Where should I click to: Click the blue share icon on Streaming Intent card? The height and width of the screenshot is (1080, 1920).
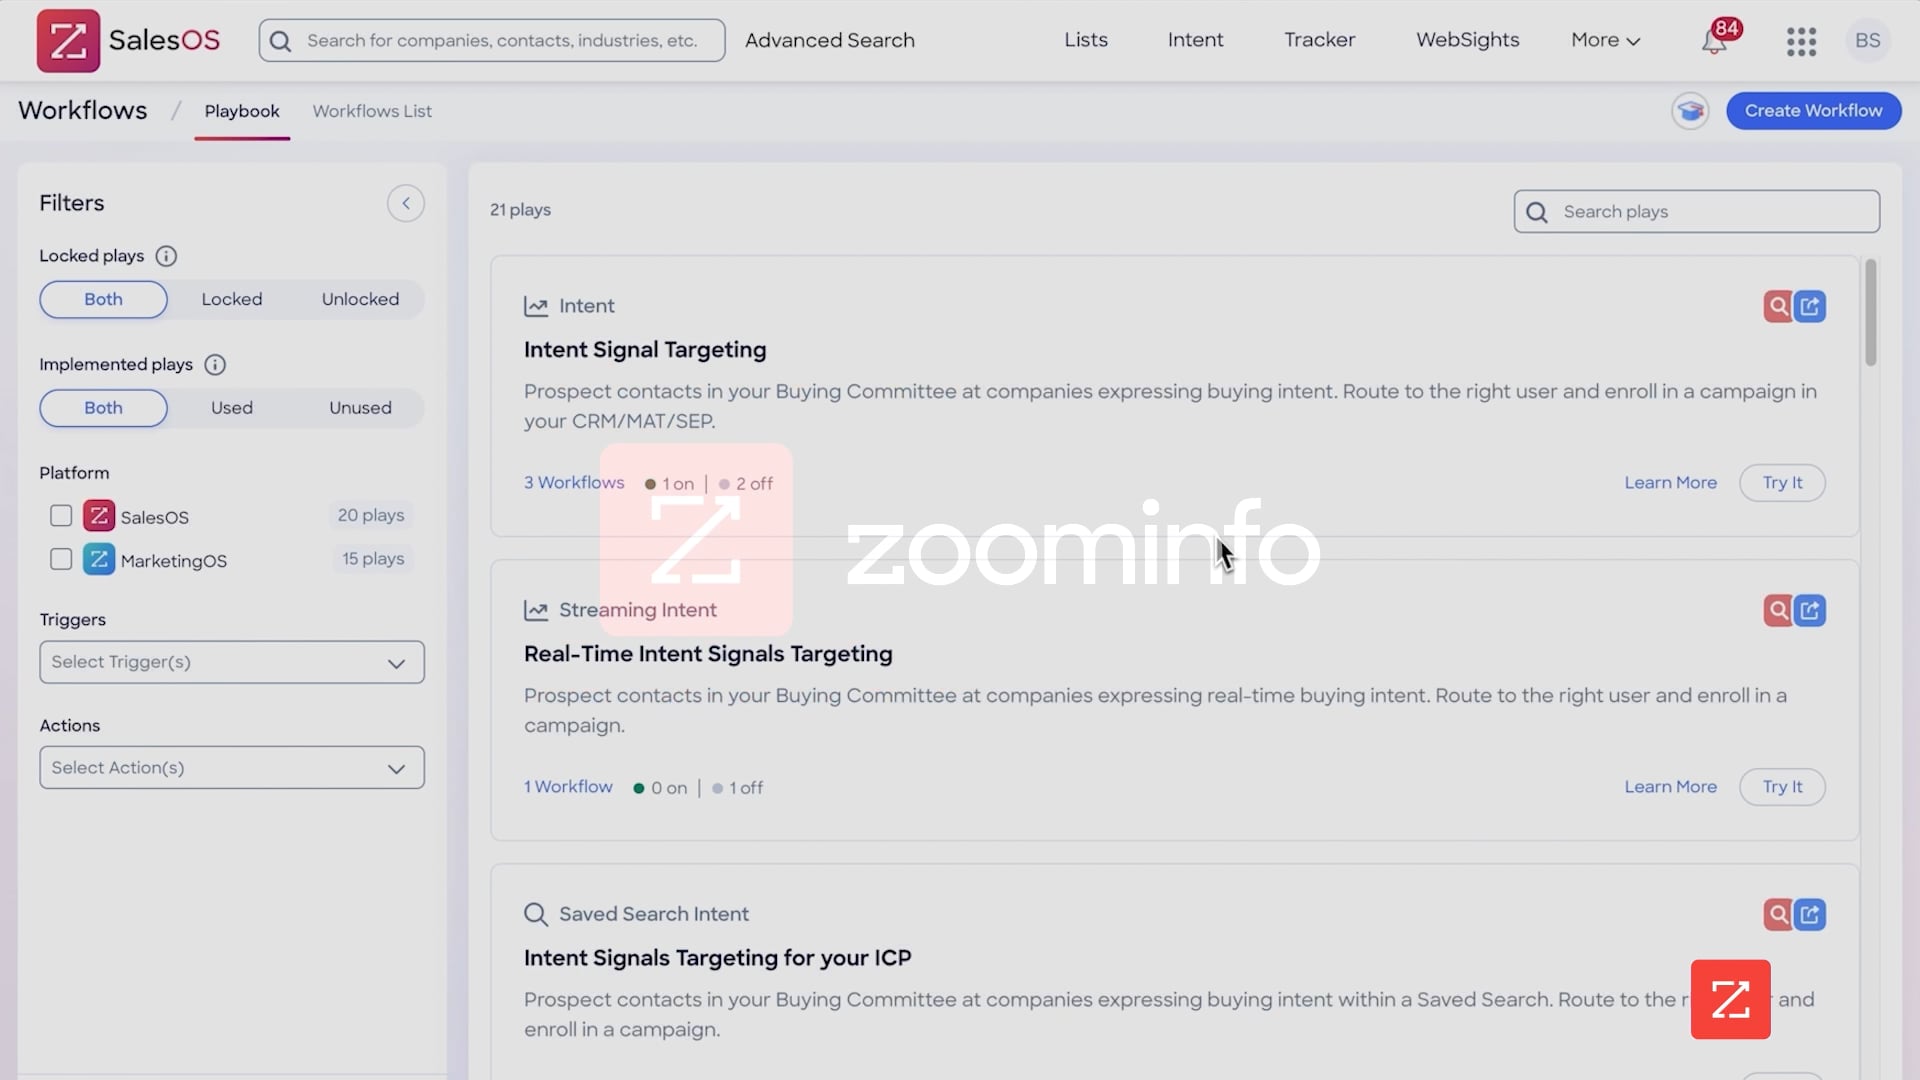[x=1811, y=610]
